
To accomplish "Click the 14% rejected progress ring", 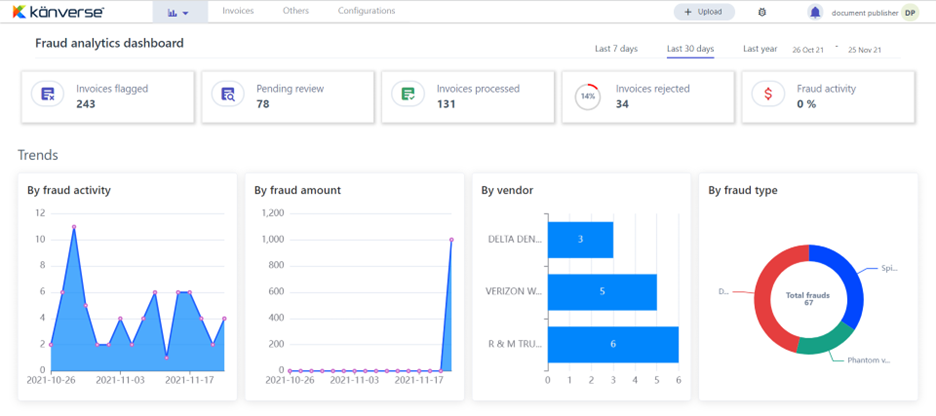I will click(588, 97).
